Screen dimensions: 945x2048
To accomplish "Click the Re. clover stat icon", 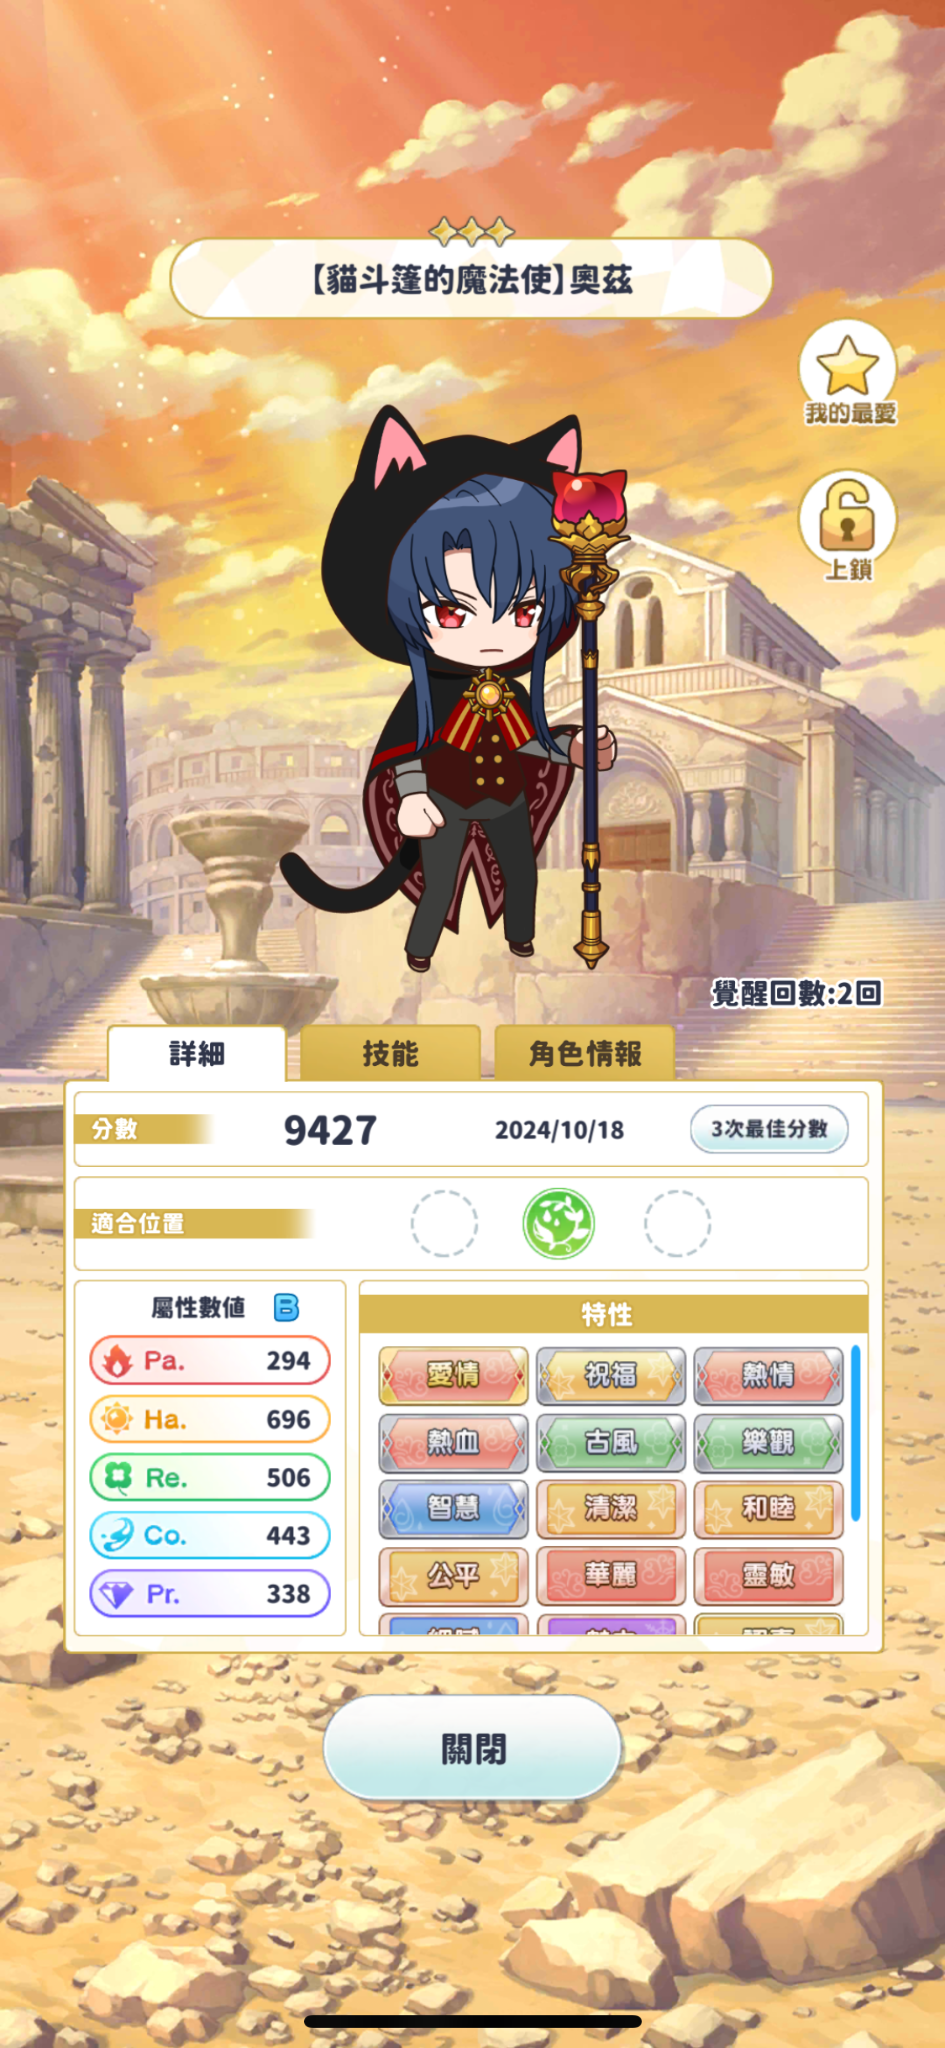I will pos(118,1477).
